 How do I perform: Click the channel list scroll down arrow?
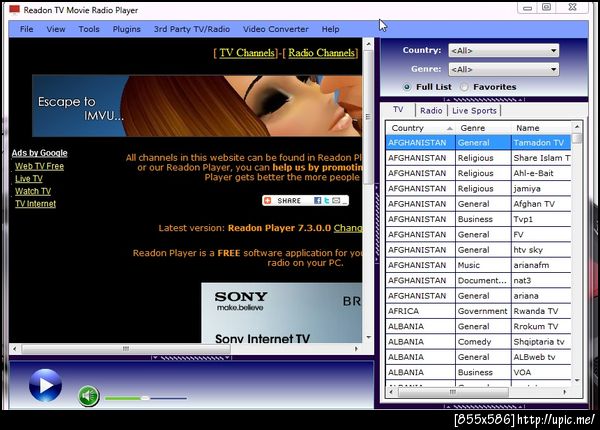tap(577, 380)
